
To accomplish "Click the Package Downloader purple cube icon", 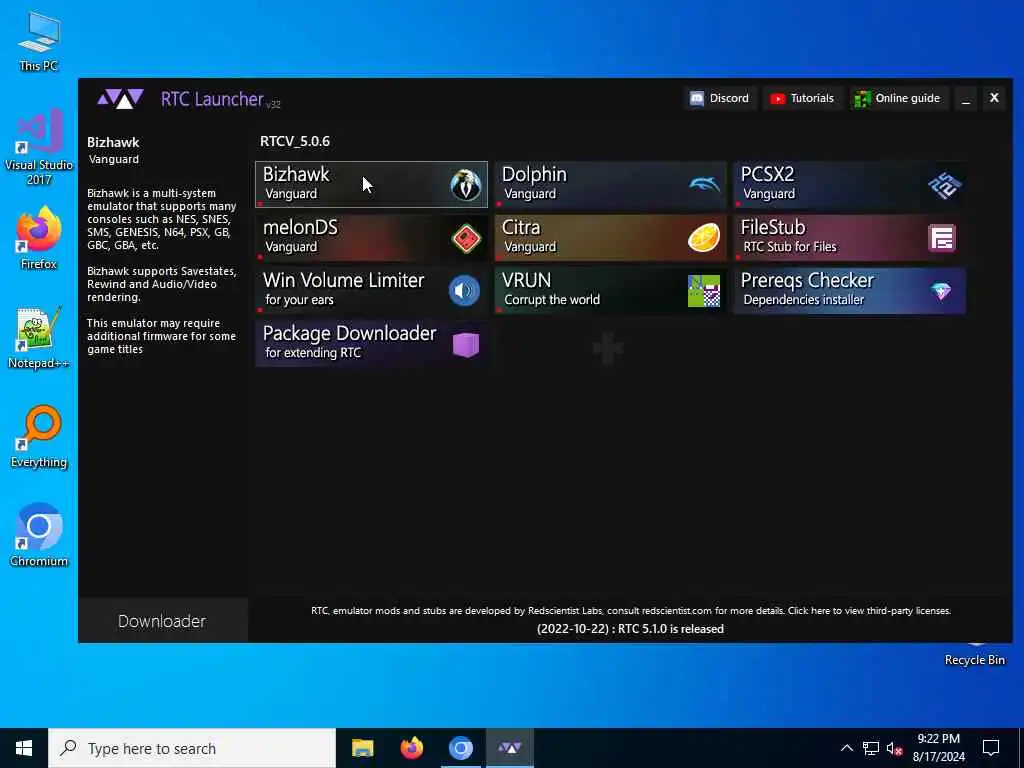I will 466,344.
